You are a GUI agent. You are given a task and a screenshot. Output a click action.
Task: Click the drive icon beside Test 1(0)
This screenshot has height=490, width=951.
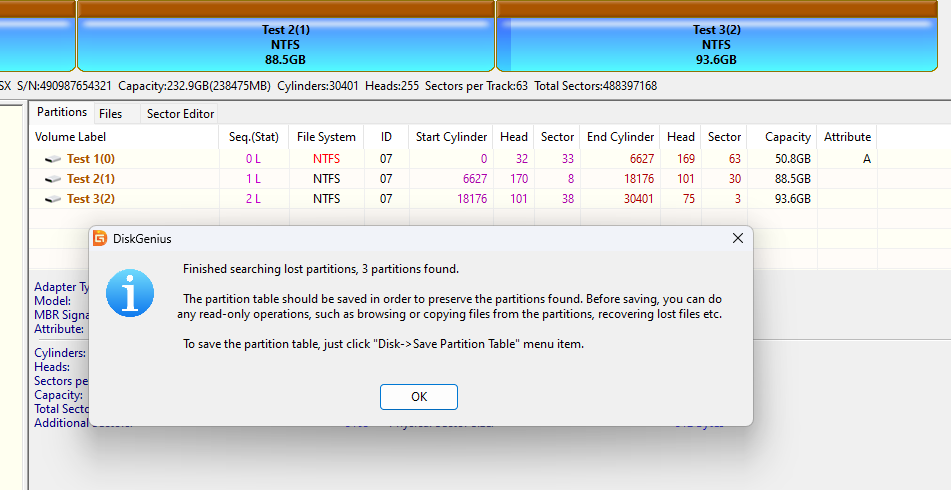[x=53, y=159]
